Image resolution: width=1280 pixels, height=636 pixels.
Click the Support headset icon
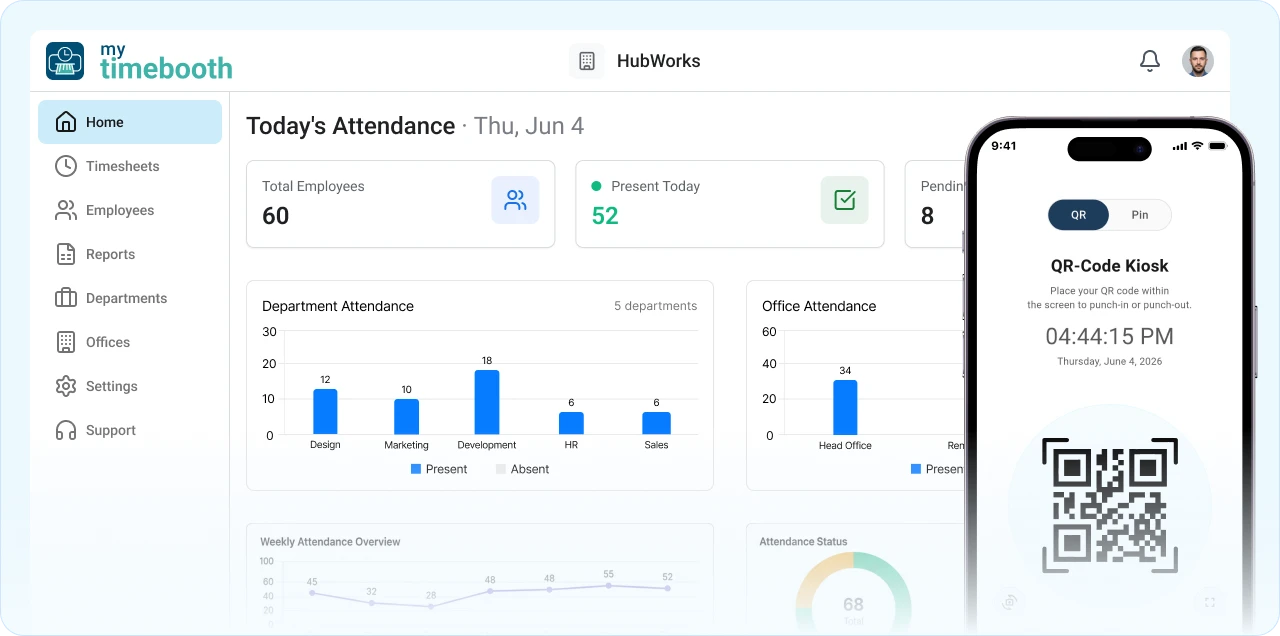point(66,430)
